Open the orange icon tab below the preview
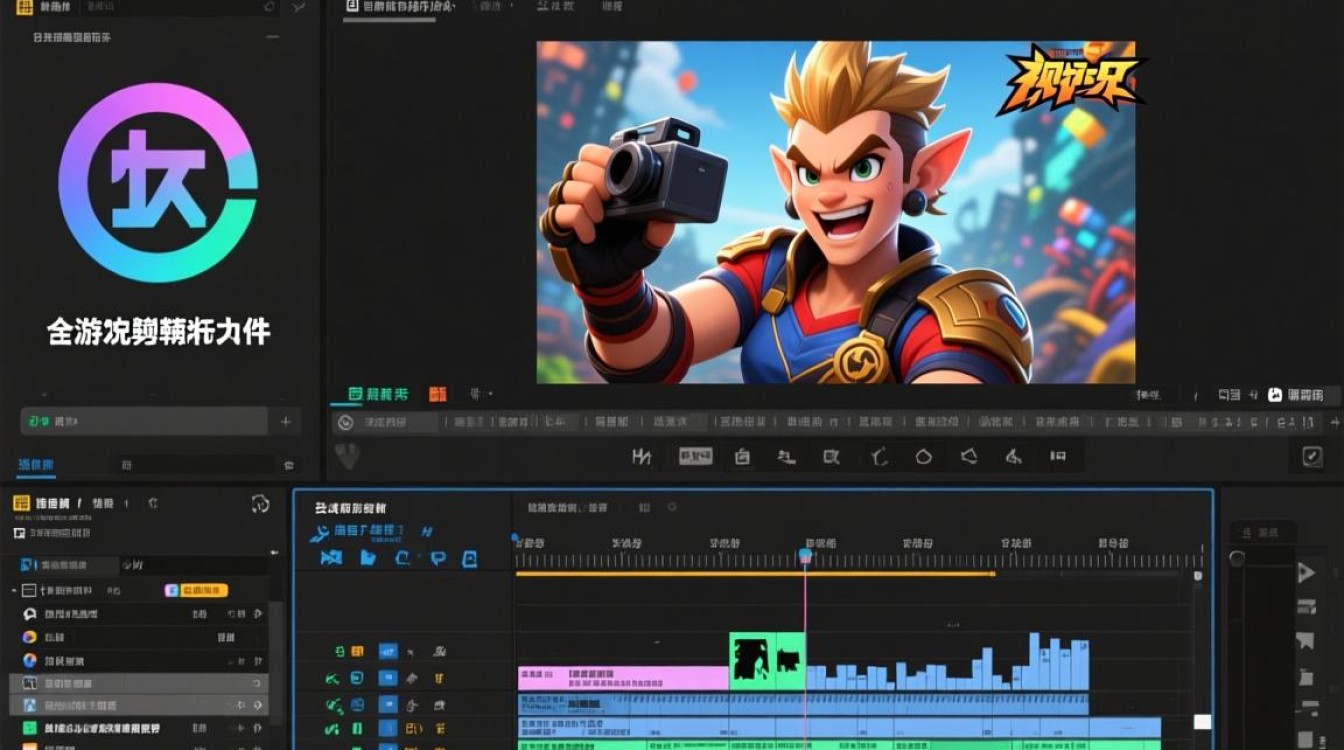The width and height of the screenshot is (1344, 750). click(437, 394)
